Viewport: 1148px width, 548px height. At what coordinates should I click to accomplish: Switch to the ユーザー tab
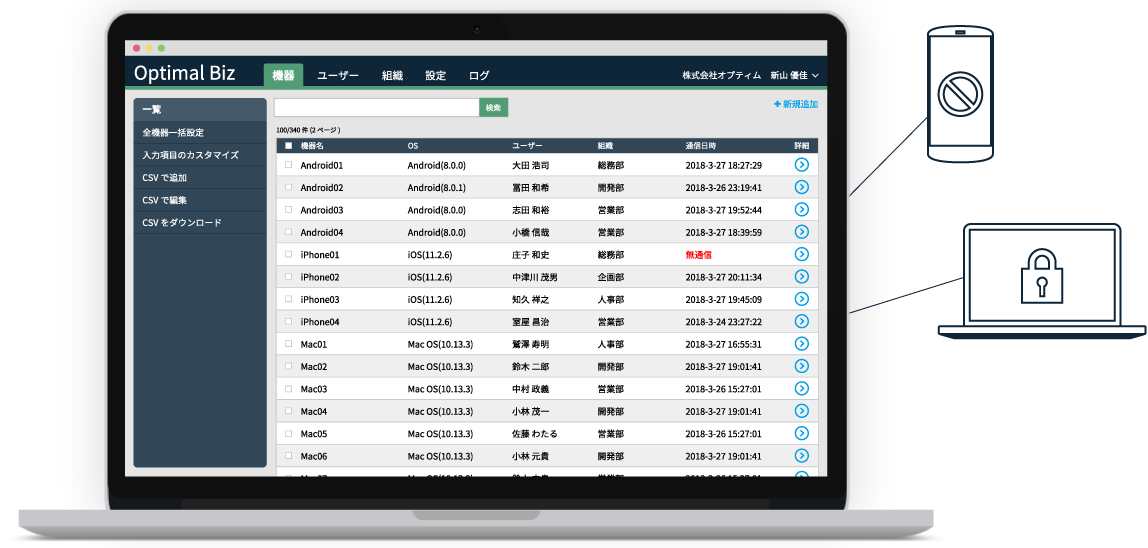tap(338, 75)
